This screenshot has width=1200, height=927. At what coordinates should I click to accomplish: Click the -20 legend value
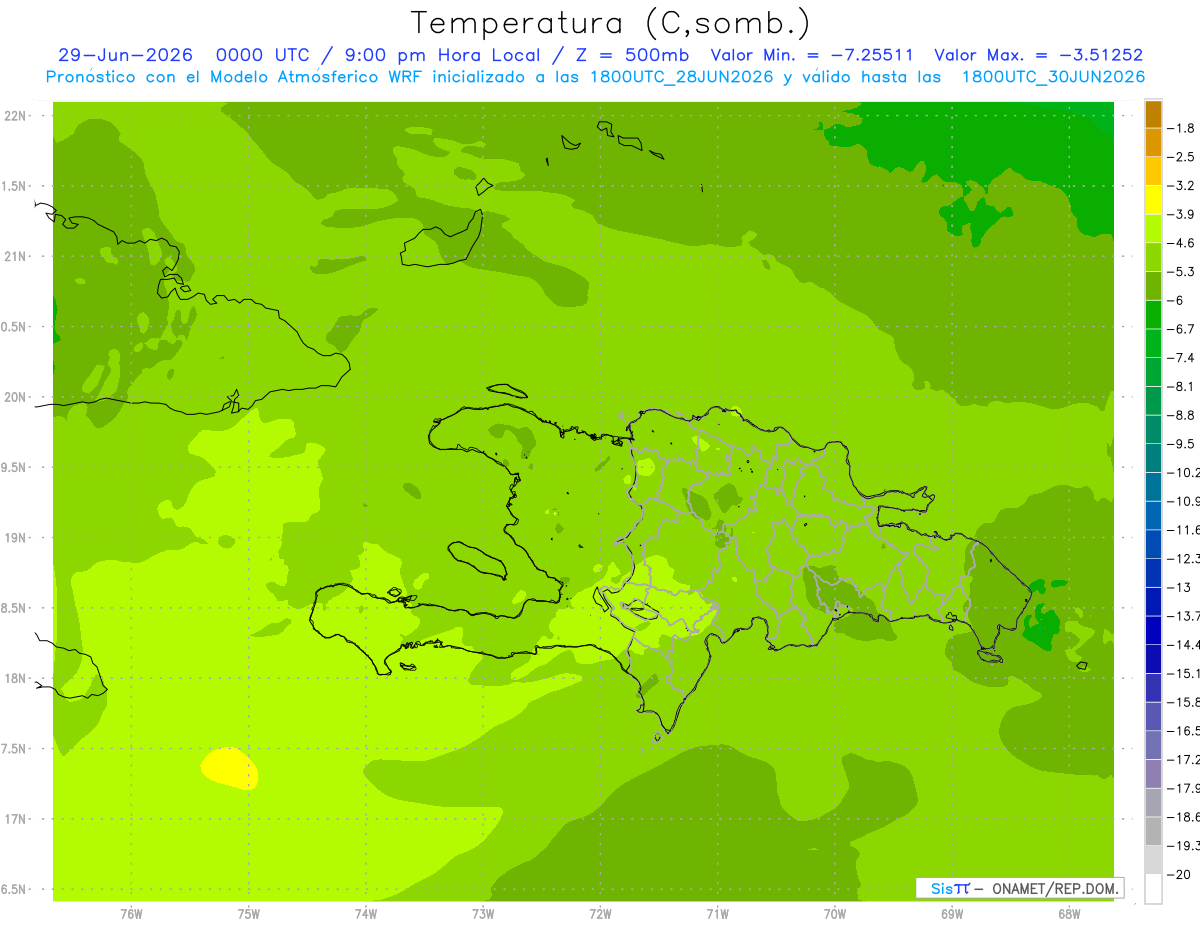(1180, 875)
